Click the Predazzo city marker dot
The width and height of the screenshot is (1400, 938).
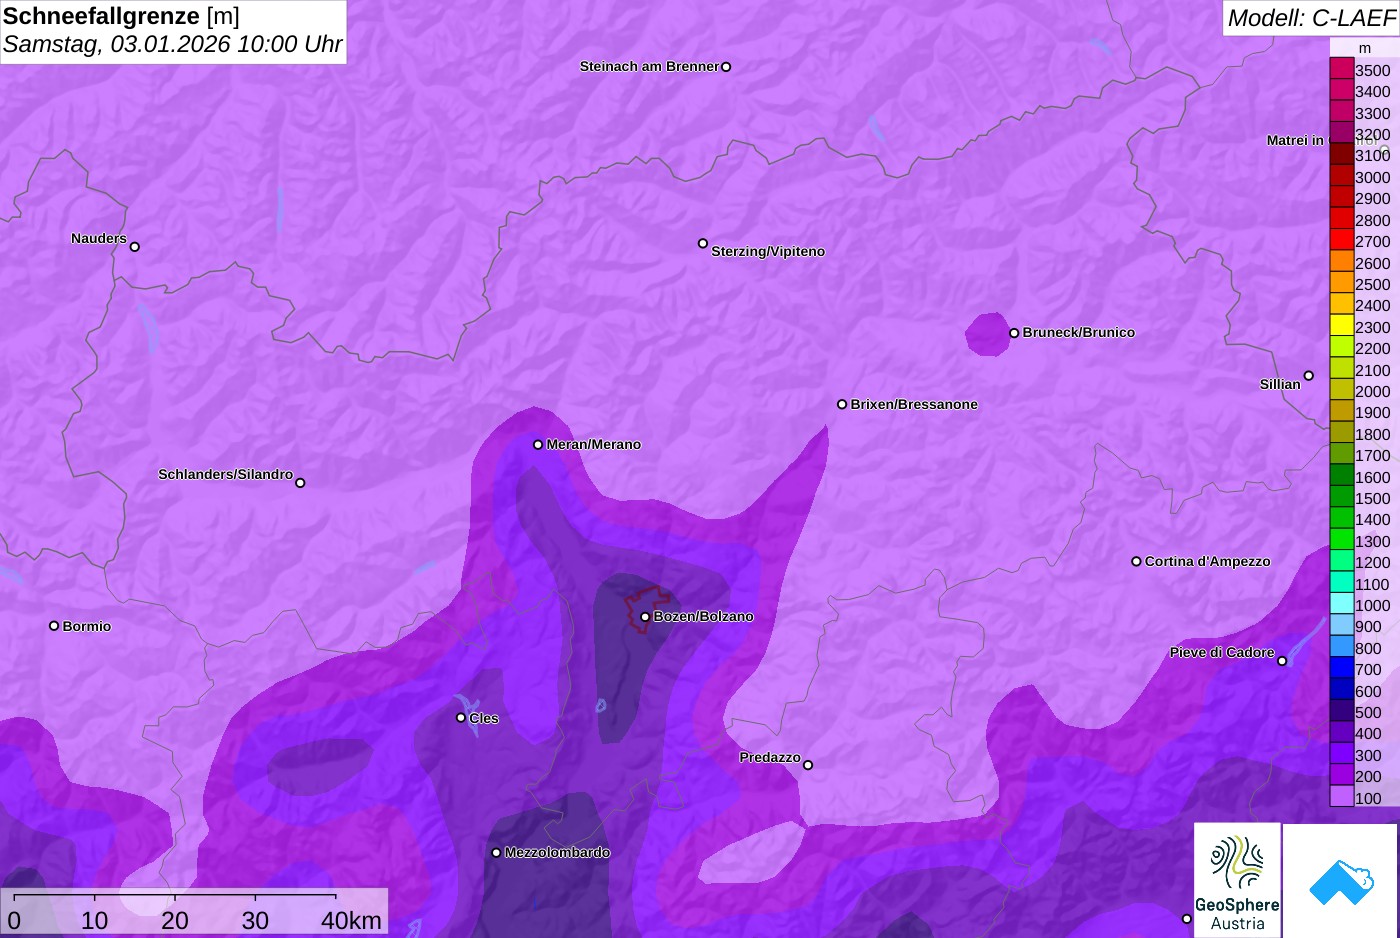808,765
